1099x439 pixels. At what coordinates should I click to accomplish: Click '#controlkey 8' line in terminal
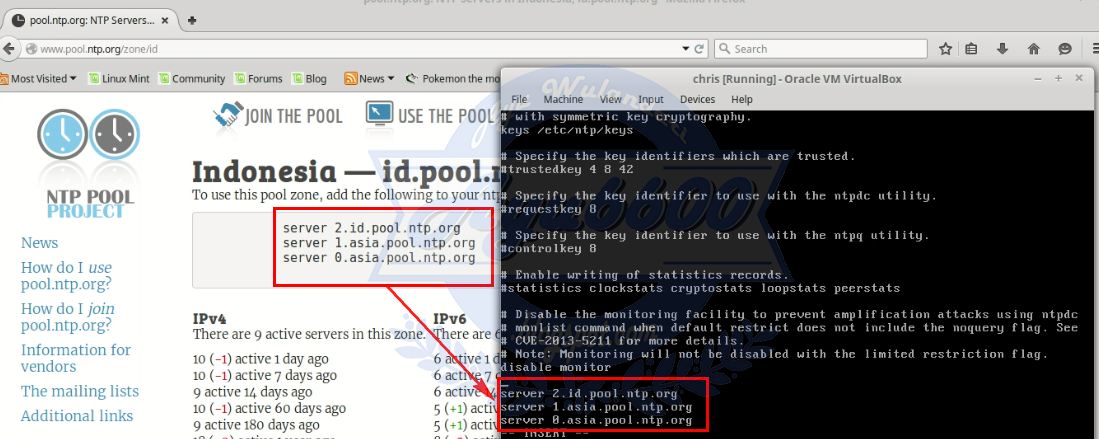550,249
